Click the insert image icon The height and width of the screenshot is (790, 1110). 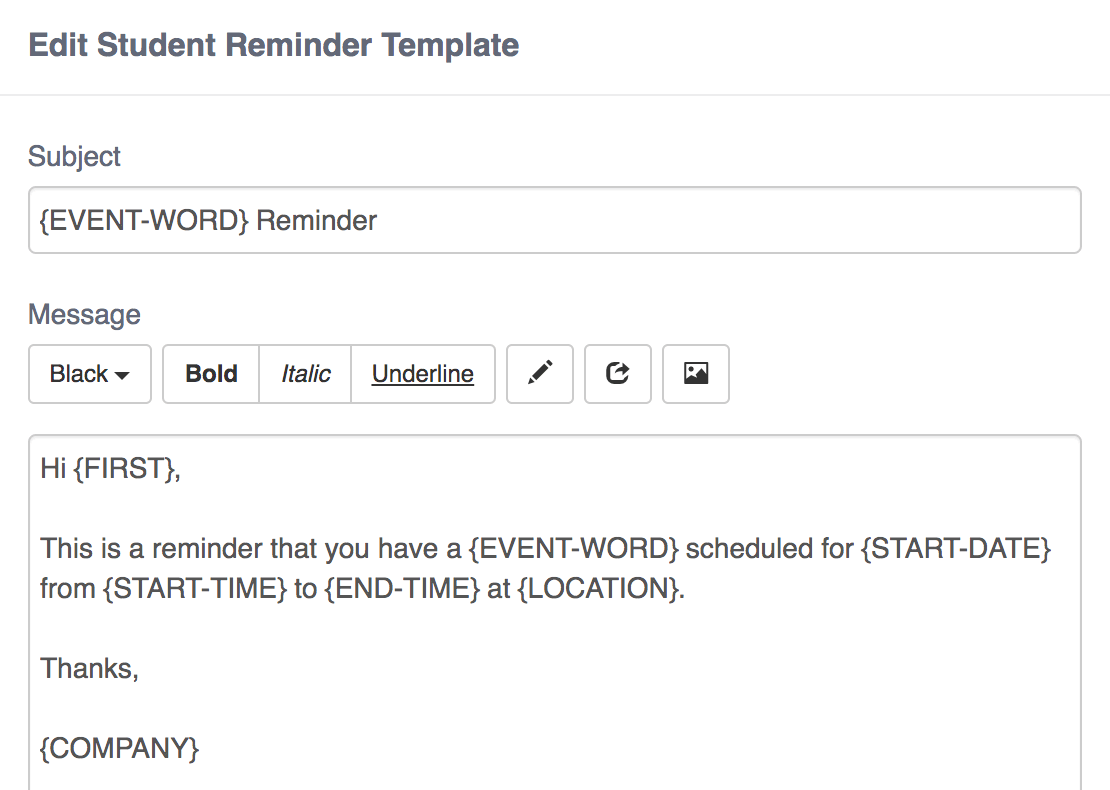tap(696, 374)
